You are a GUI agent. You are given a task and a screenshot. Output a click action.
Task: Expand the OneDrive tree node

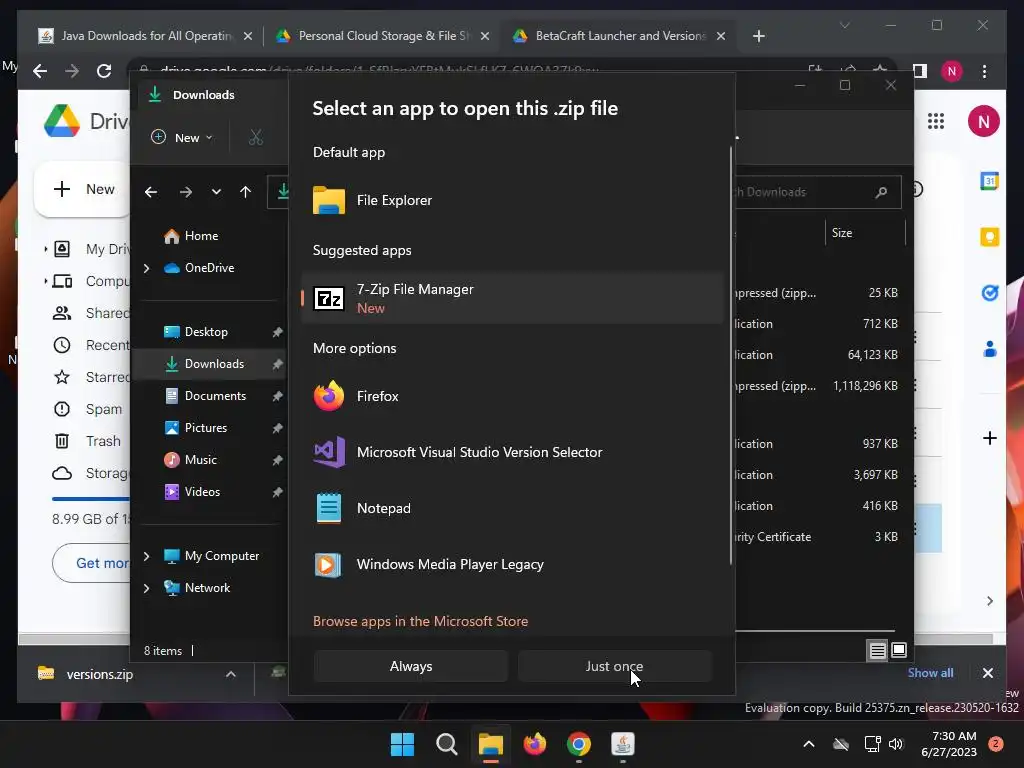[146, 268]
